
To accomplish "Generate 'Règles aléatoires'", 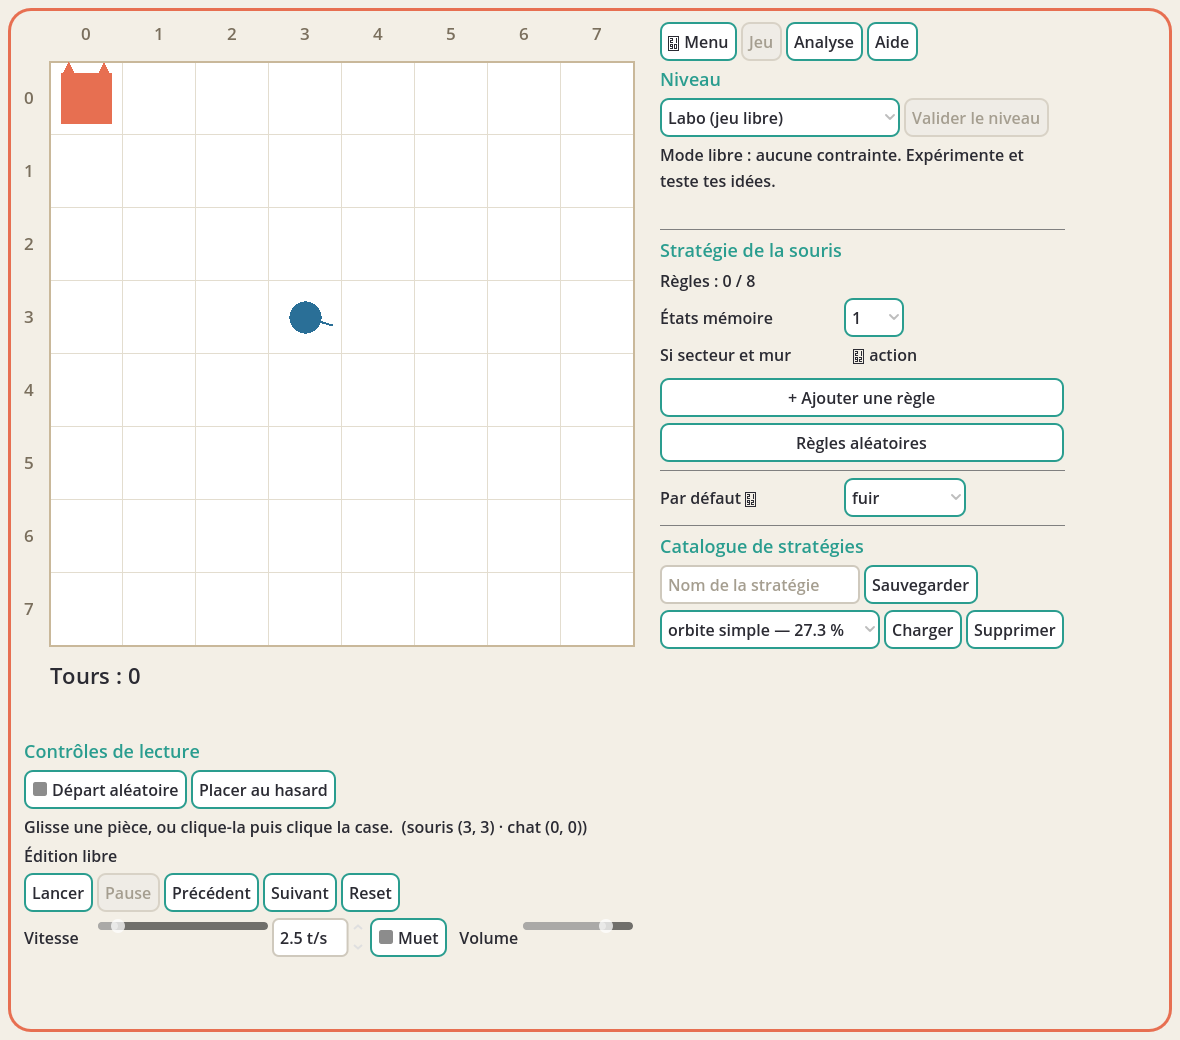I will [x=862, y=443].
